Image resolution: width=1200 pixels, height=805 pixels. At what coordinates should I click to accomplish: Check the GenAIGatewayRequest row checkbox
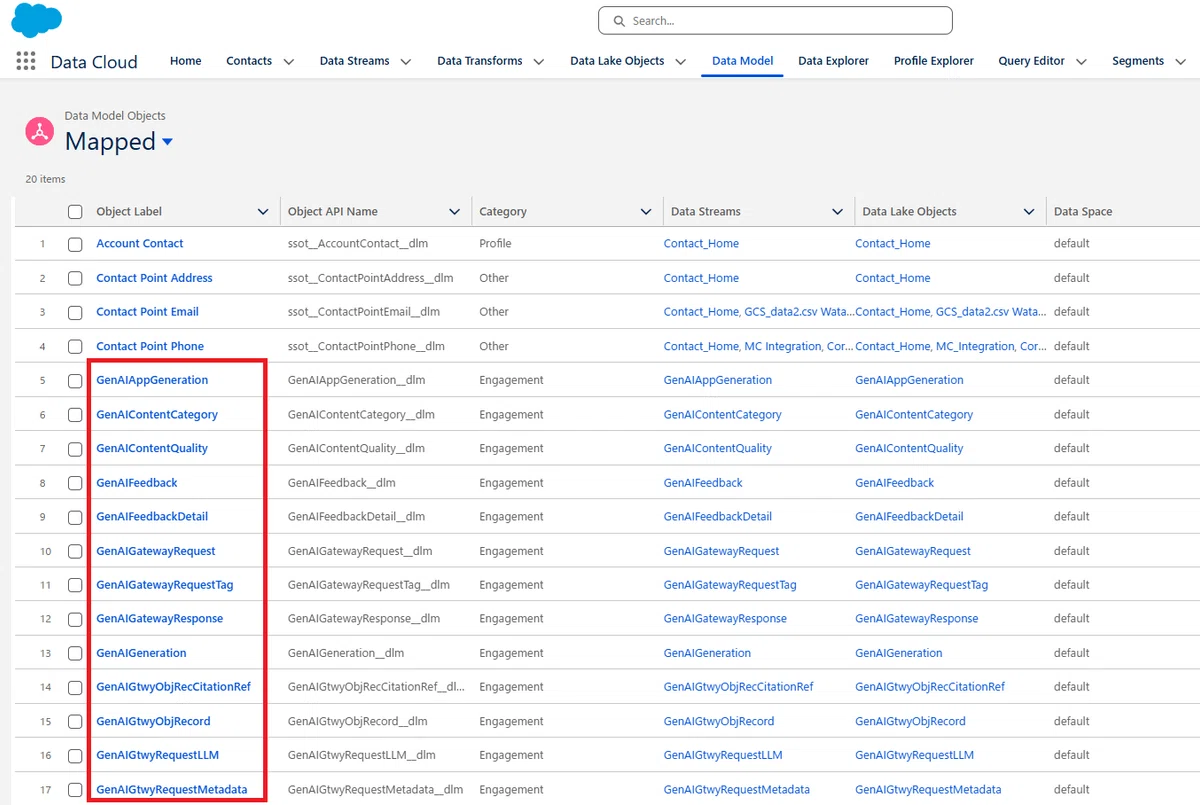75,551
